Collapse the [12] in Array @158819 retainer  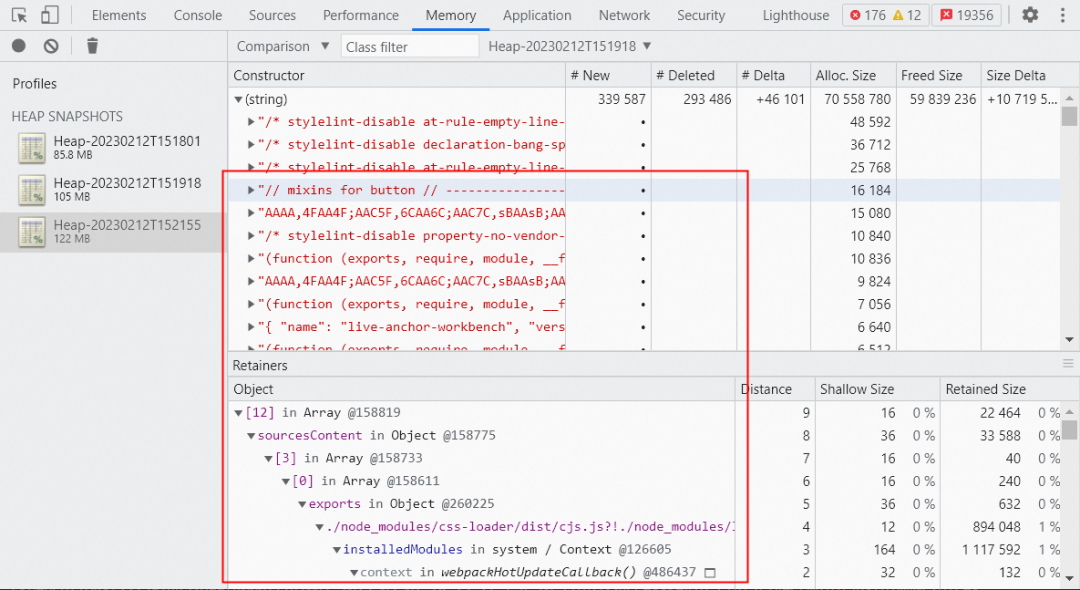pyautogui.click(x=238, y=412)
